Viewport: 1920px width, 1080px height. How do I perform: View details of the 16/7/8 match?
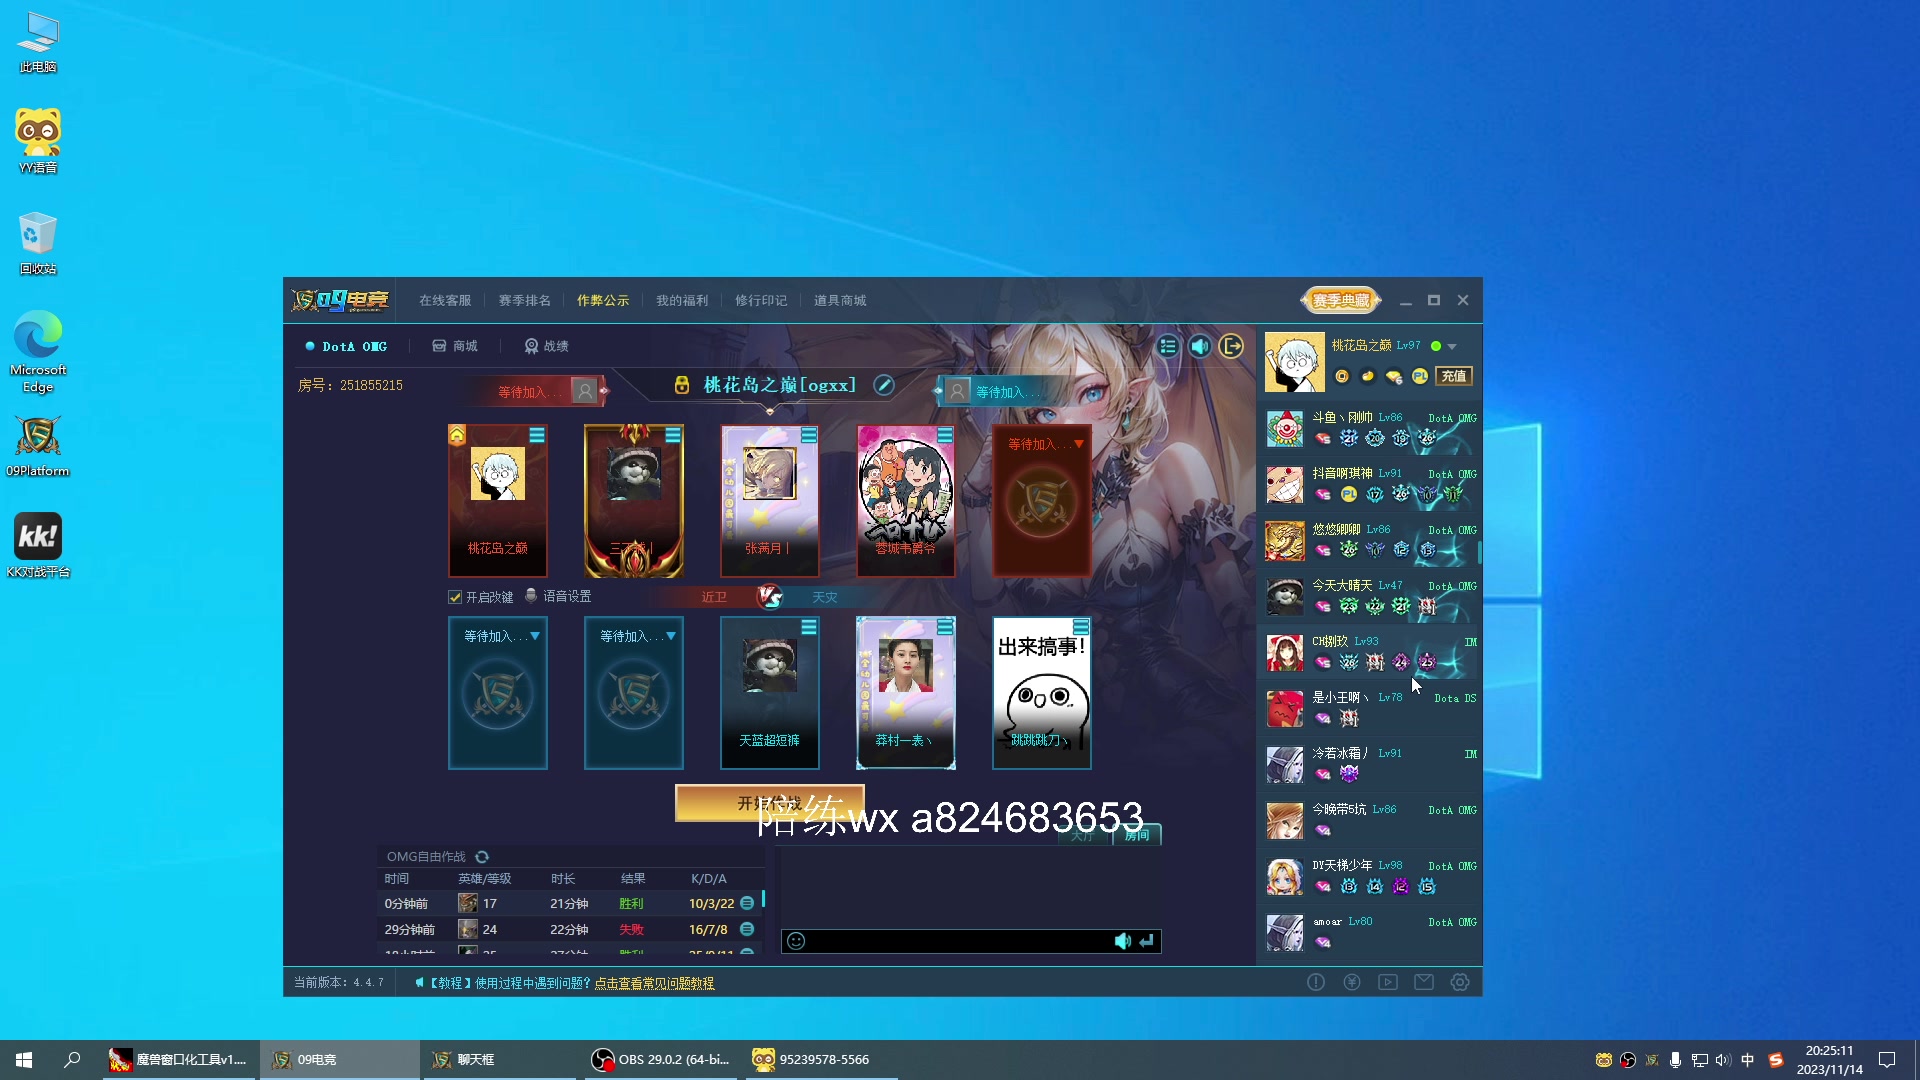[x=747, y=929]
